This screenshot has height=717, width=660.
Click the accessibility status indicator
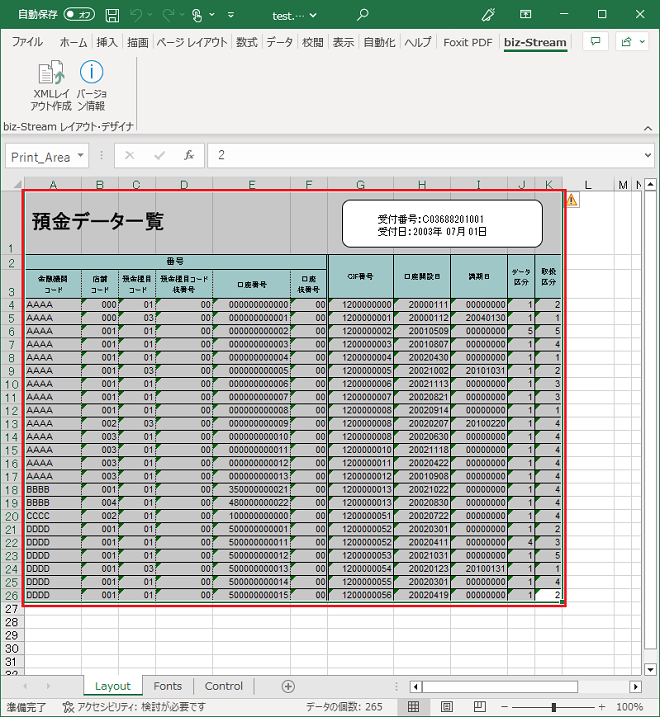coord(134,707)
